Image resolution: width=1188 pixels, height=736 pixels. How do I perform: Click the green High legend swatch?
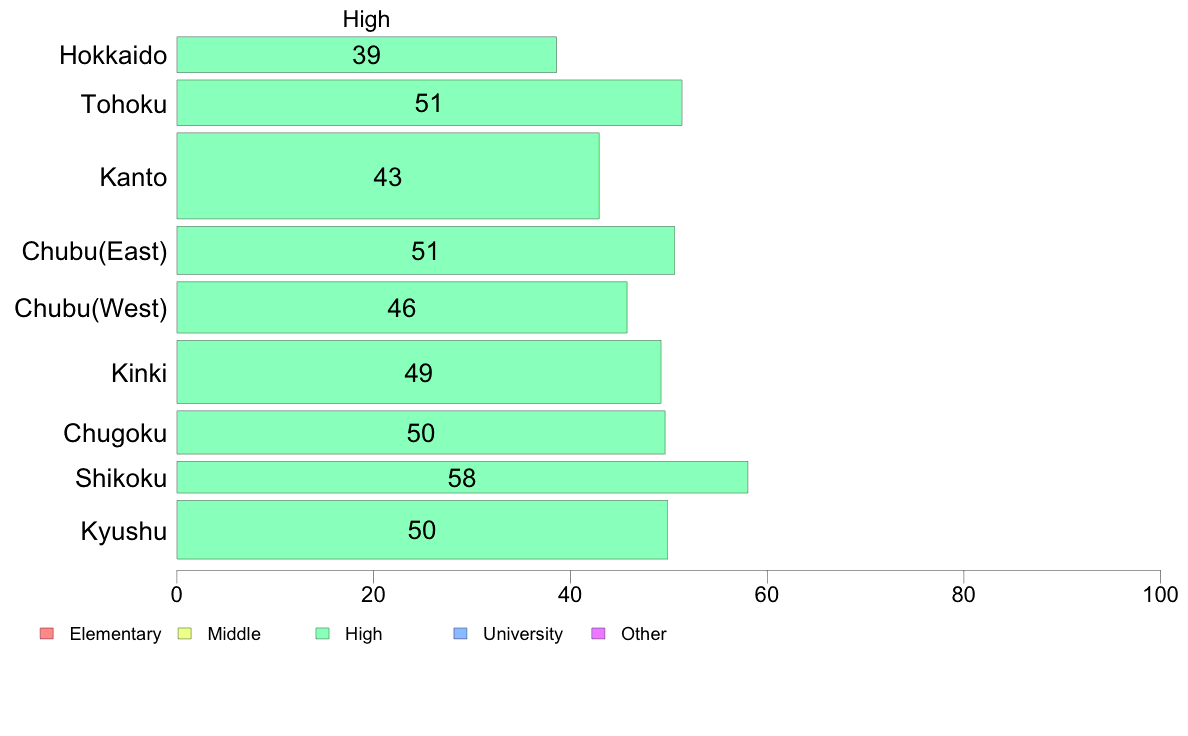[323, 634]
